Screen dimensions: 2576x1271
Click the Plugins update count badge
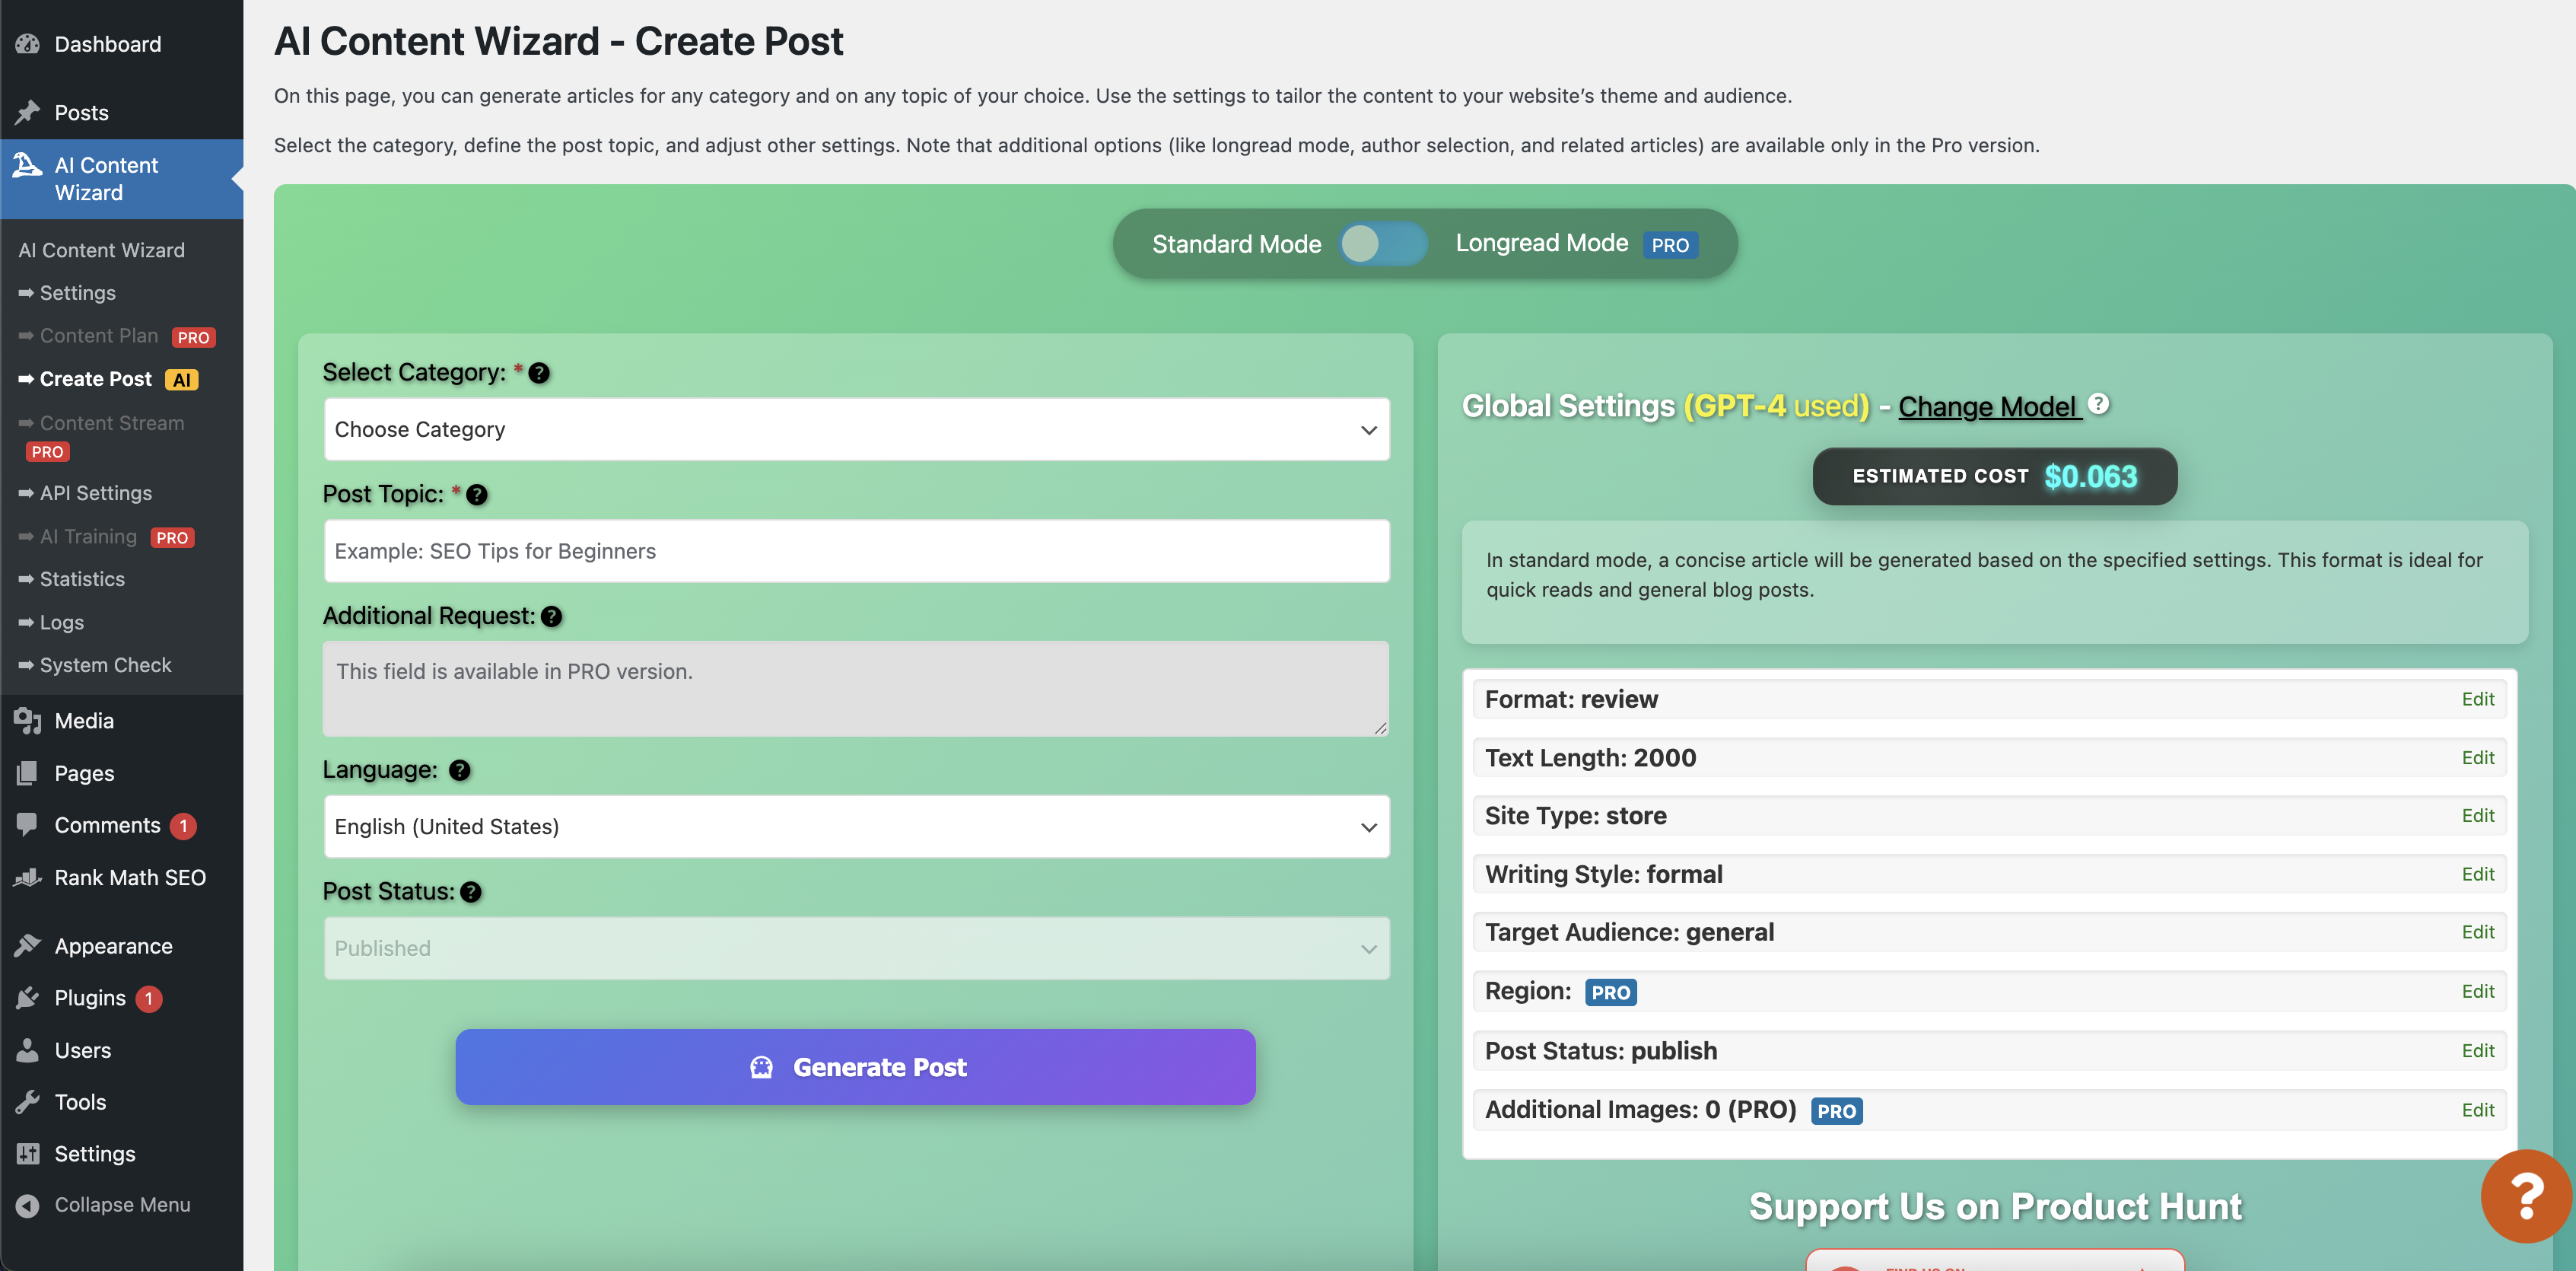(149, 998)
